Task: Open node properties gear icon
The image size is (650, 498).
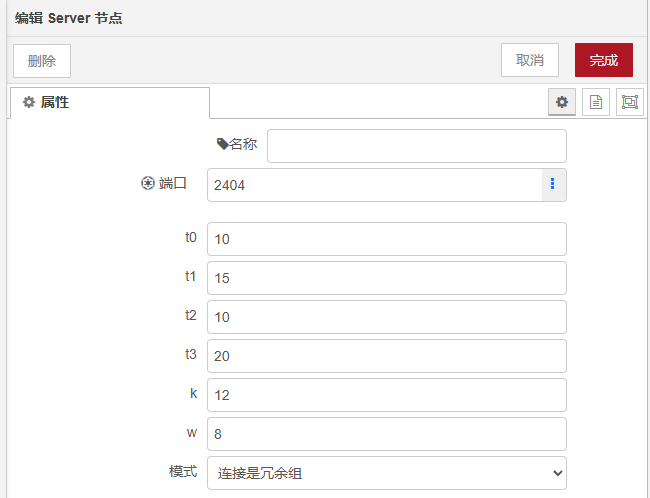Action: (x=562, y=102)
